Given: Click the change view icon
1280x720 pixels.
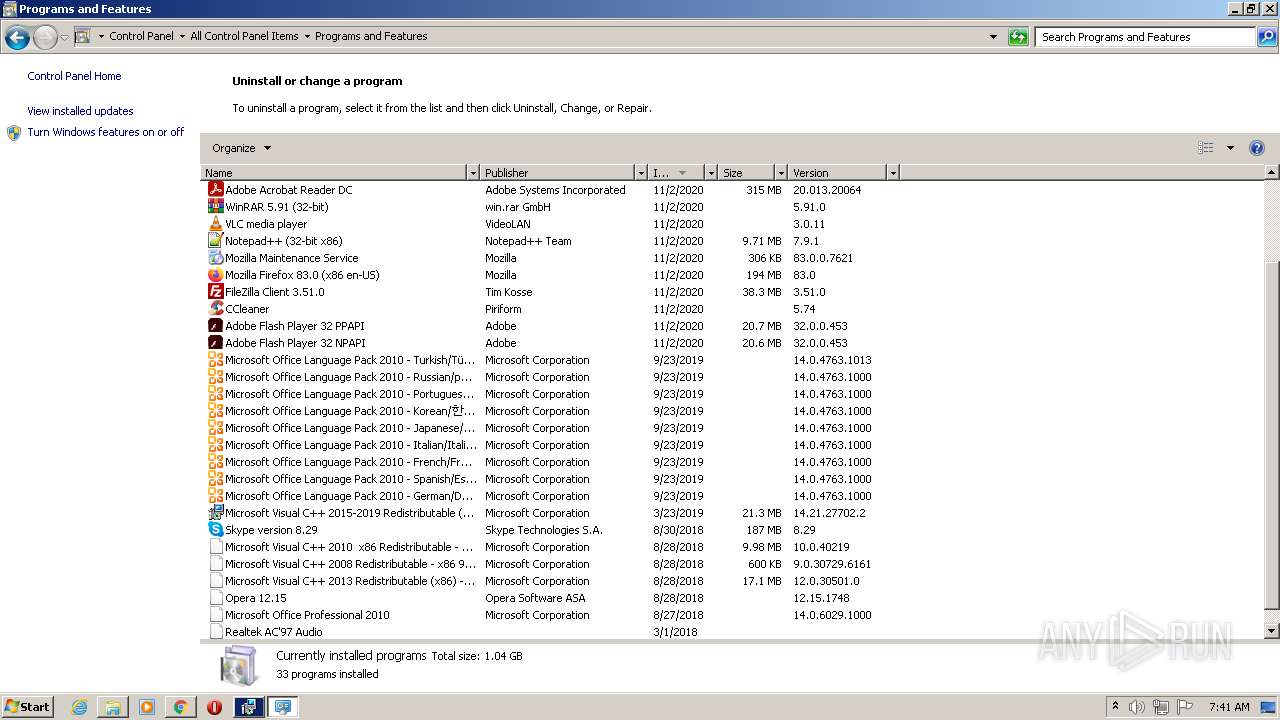Looking at the screenshot, I should click(1206, 148).
